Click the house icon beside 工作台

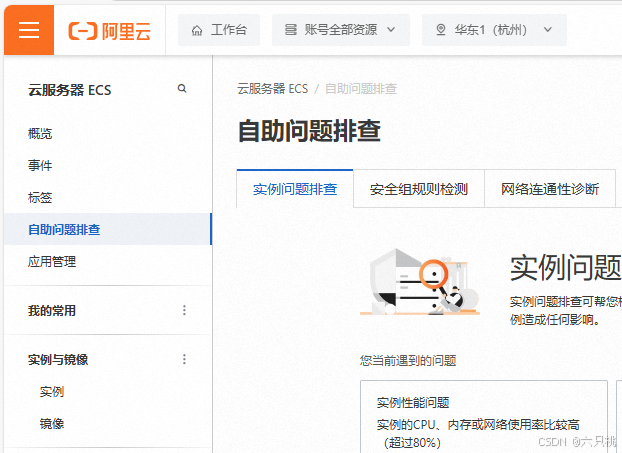click(197, 30)
